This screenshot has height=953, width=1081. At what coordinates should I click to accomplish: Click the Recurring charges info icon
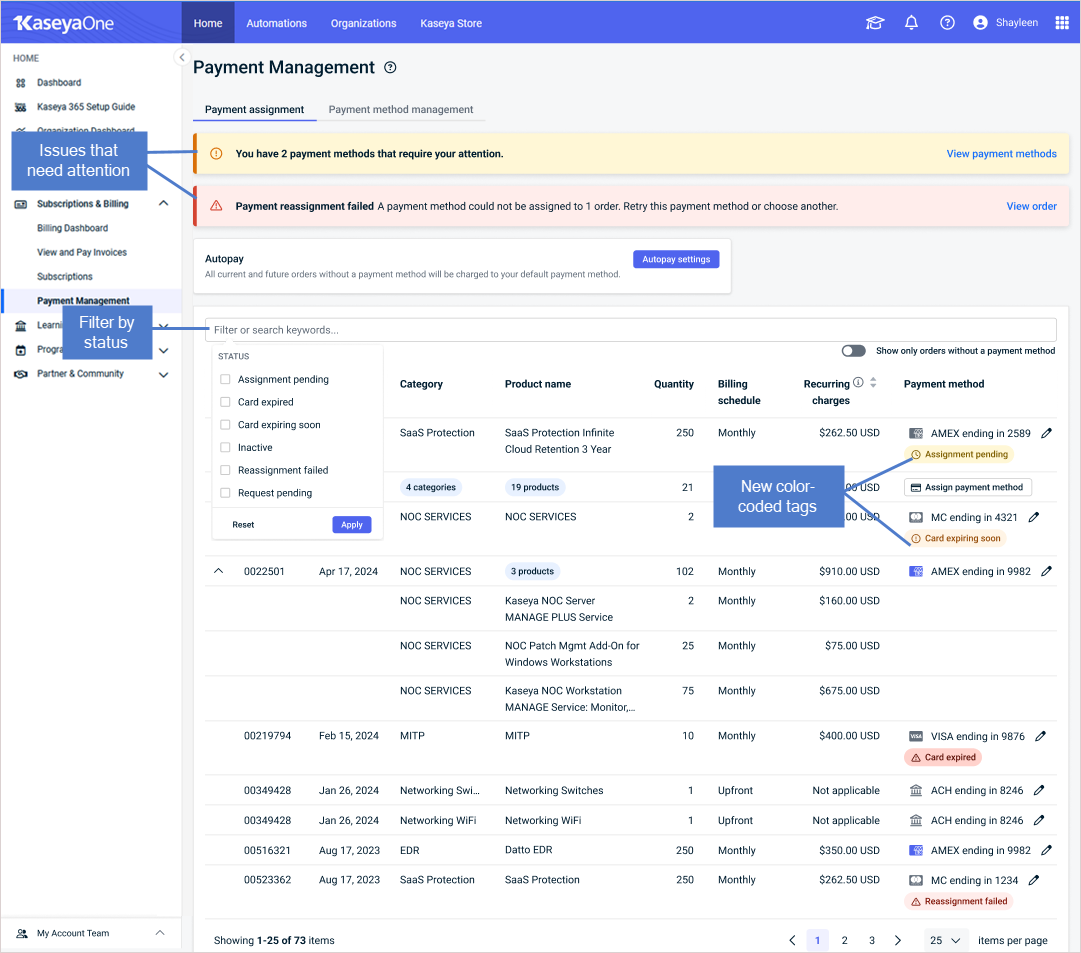pyautogui.click(x=858, y=382)
